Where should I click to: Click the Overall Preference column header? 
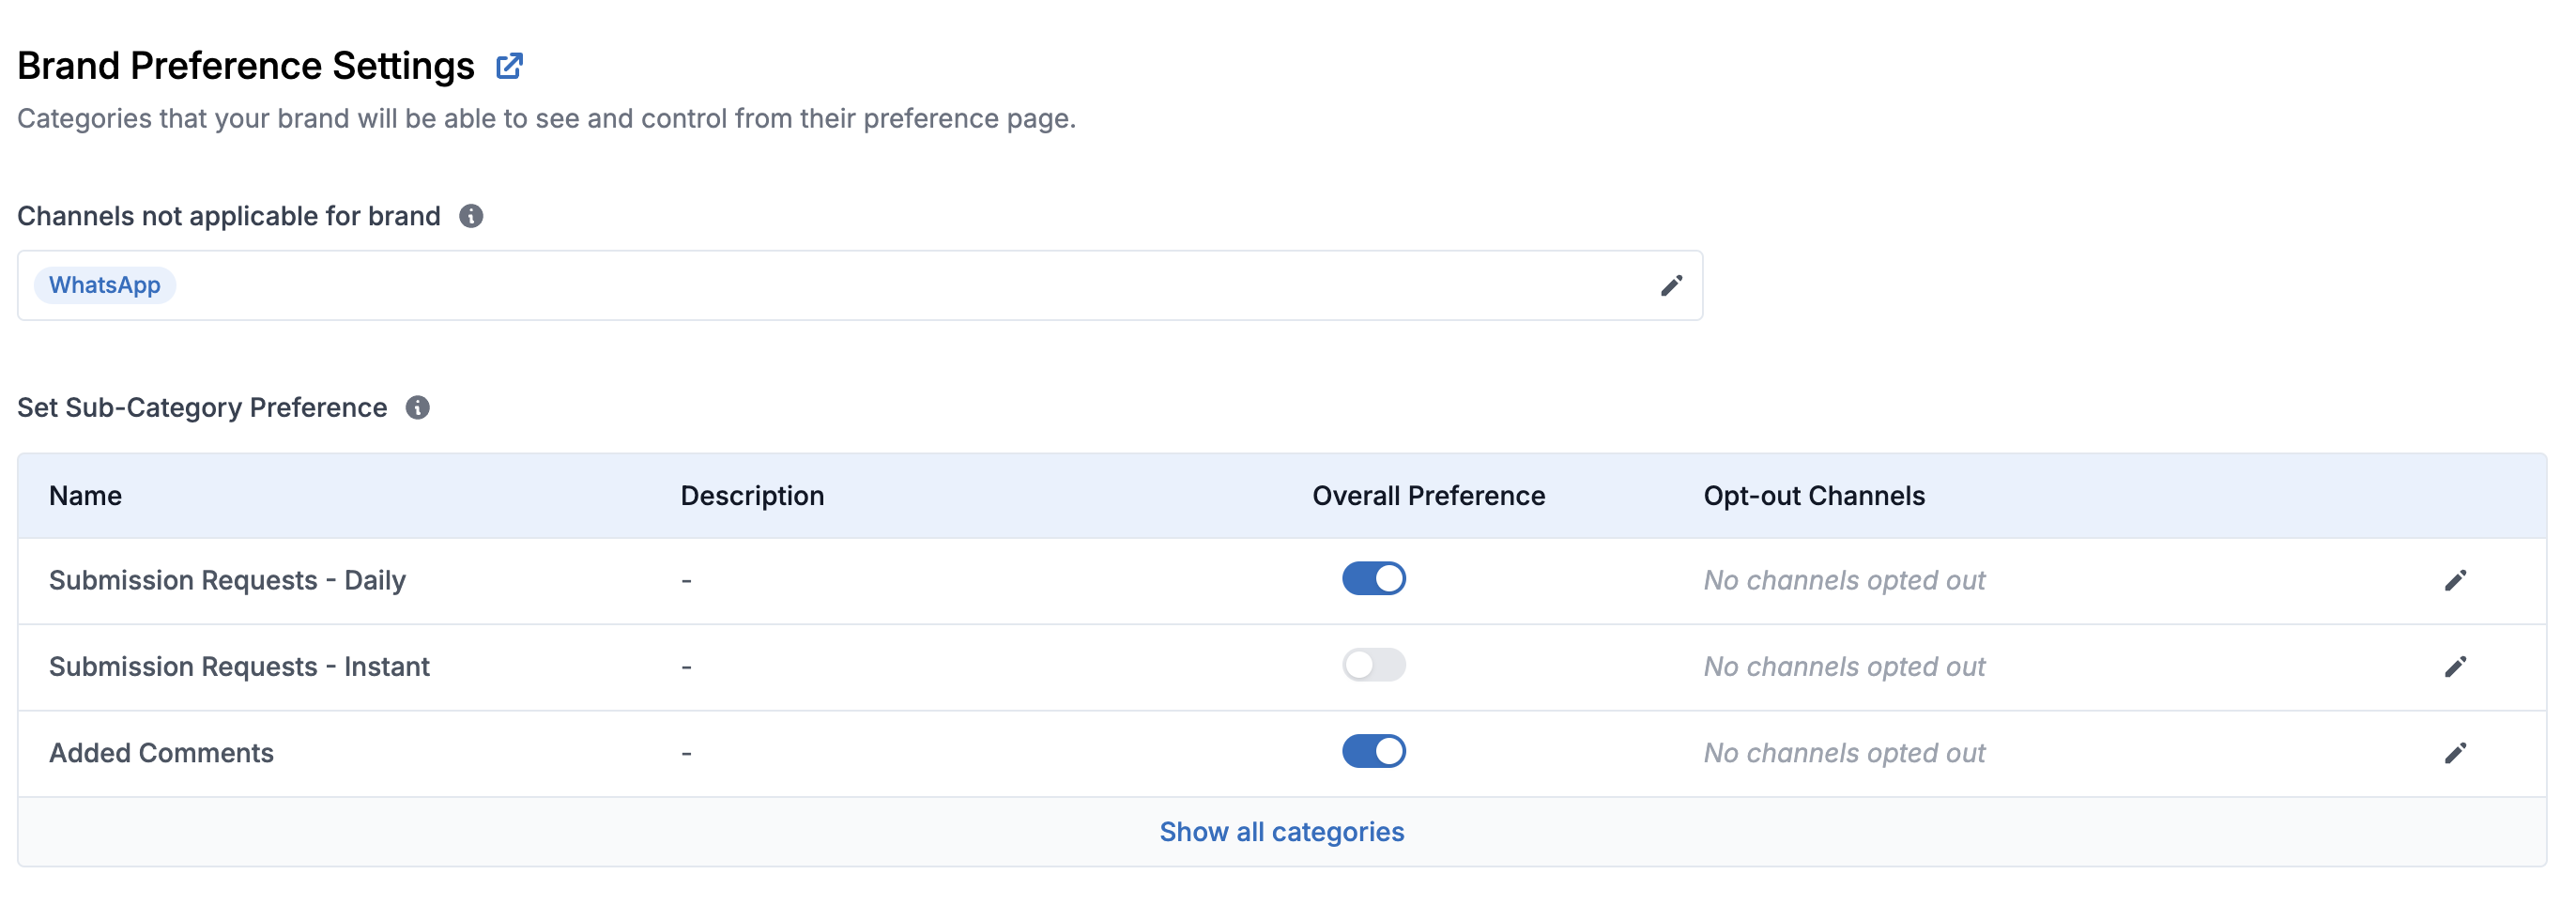pyautogui.click(x=1428, y=496)
